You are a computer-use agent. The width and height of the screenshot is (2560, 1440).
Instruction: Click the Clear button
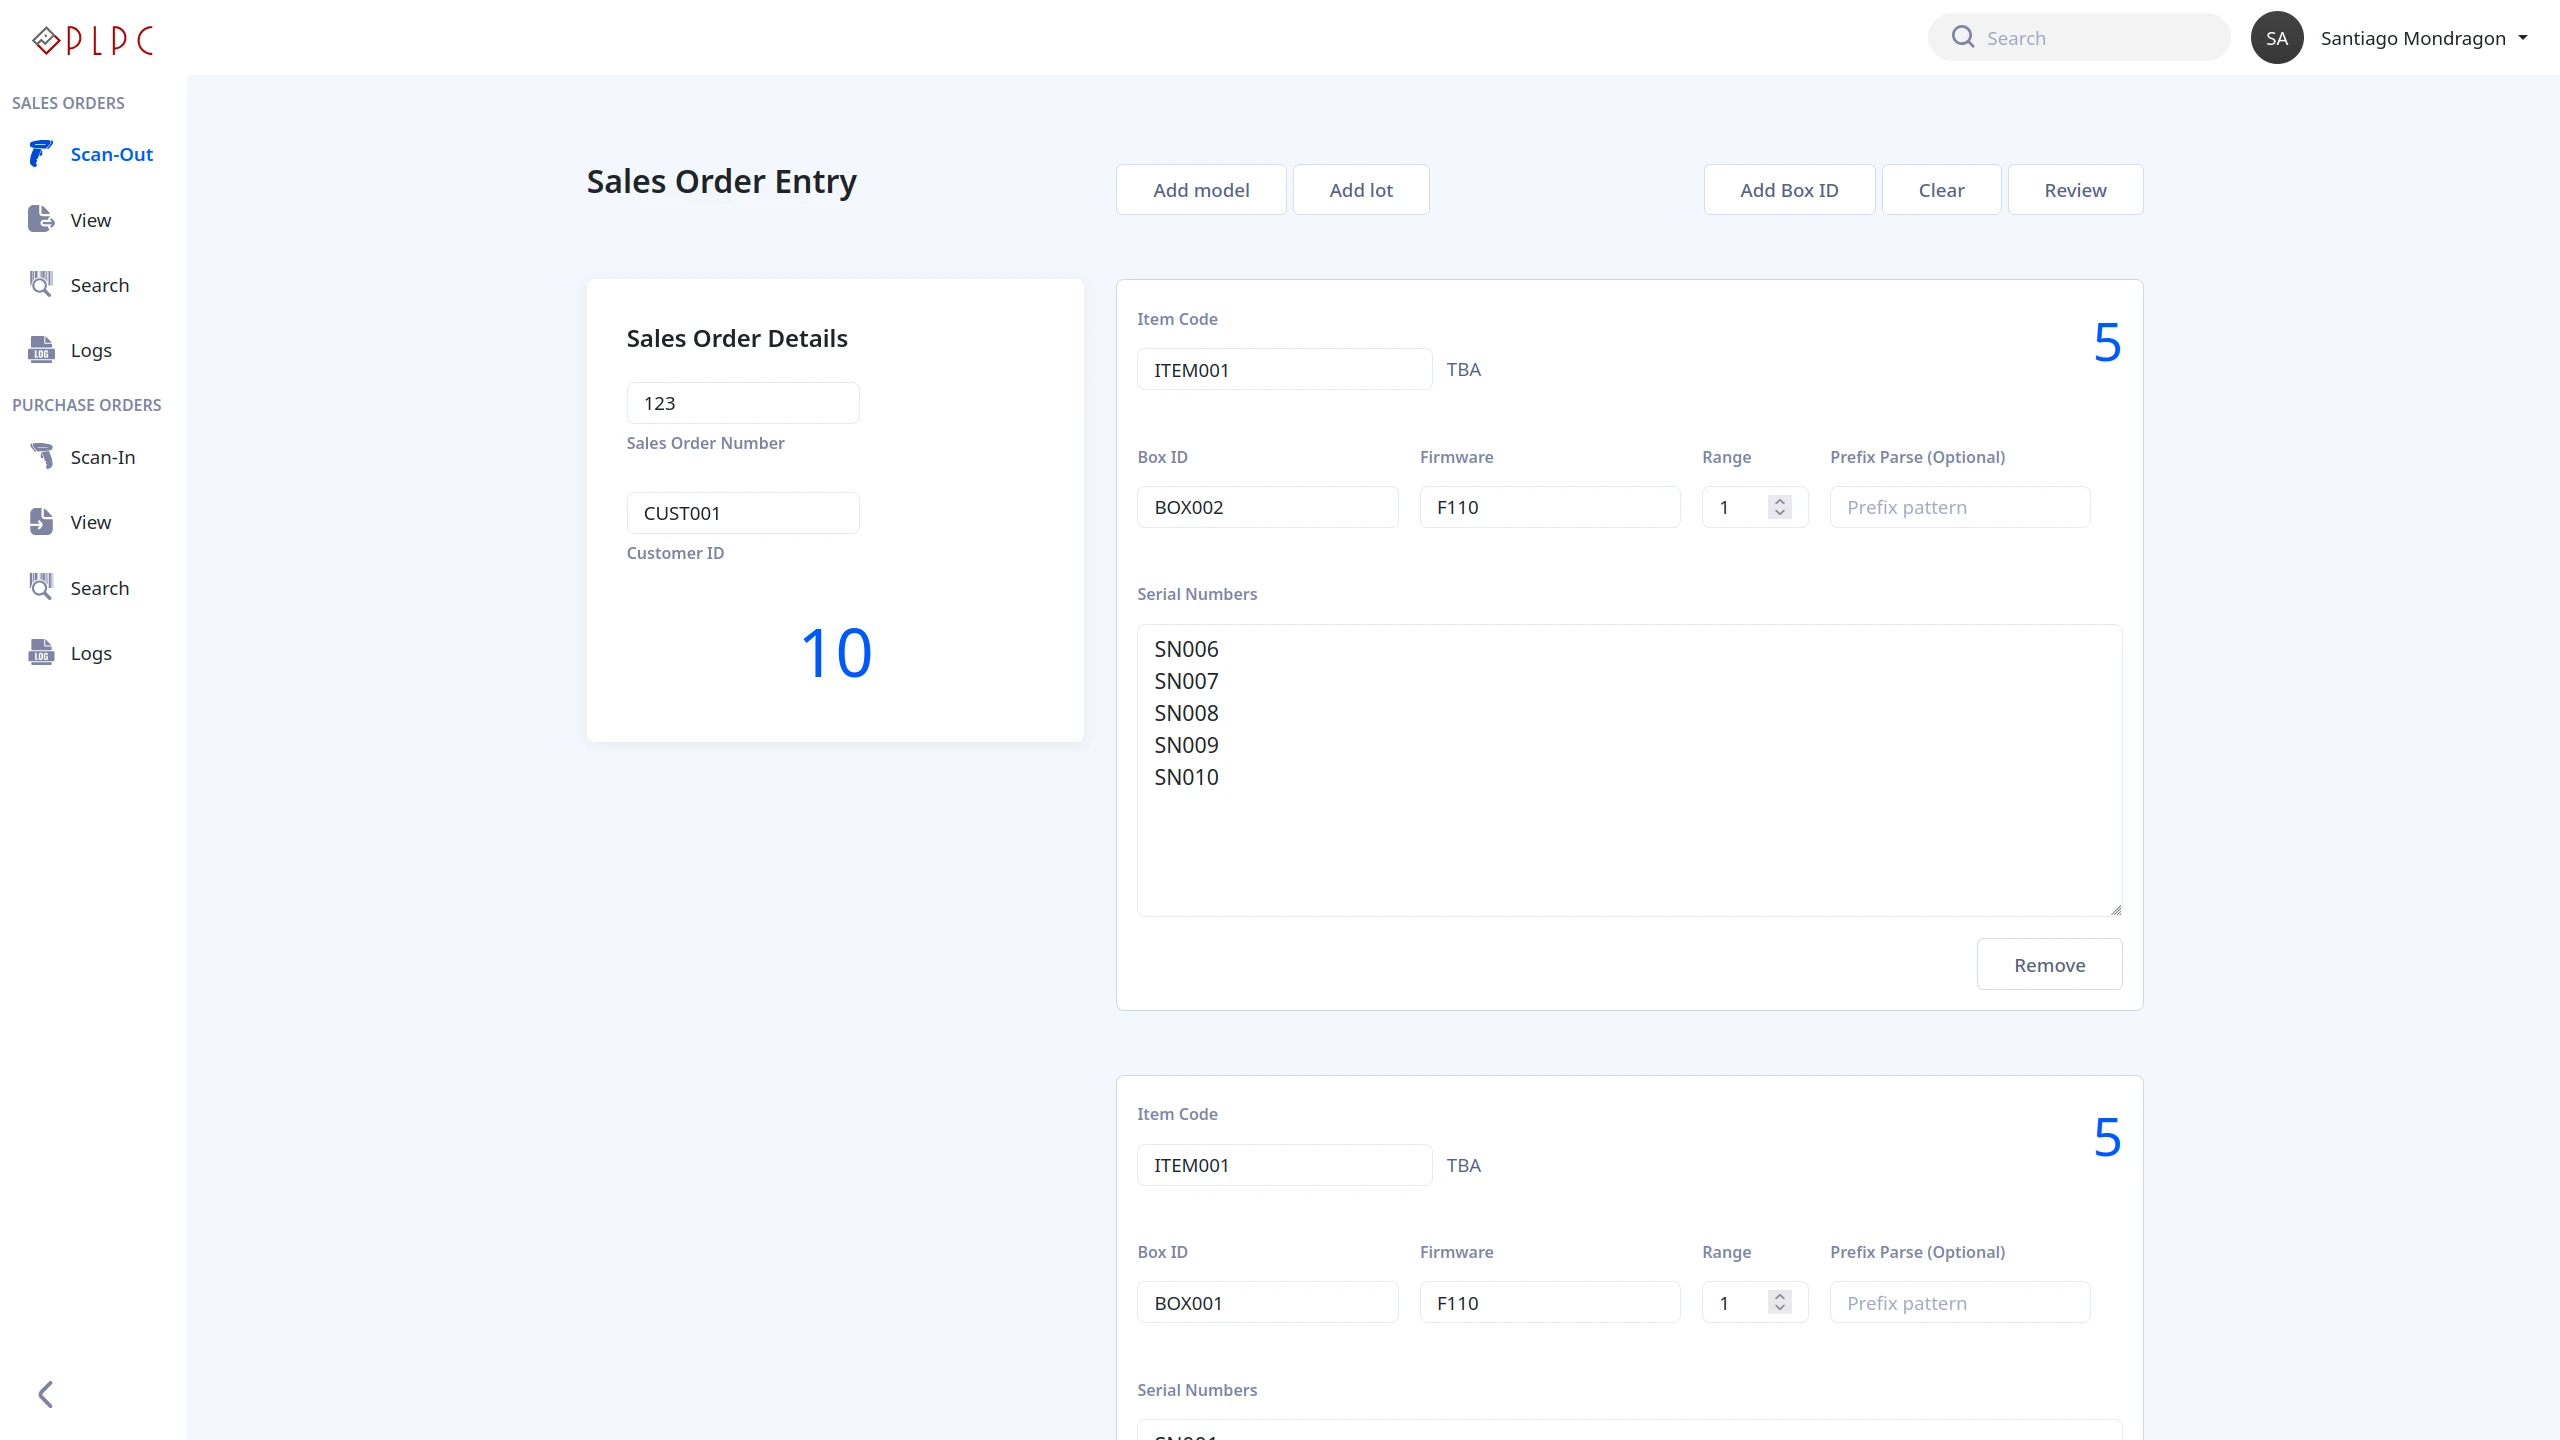click(x=1941, y=190)
